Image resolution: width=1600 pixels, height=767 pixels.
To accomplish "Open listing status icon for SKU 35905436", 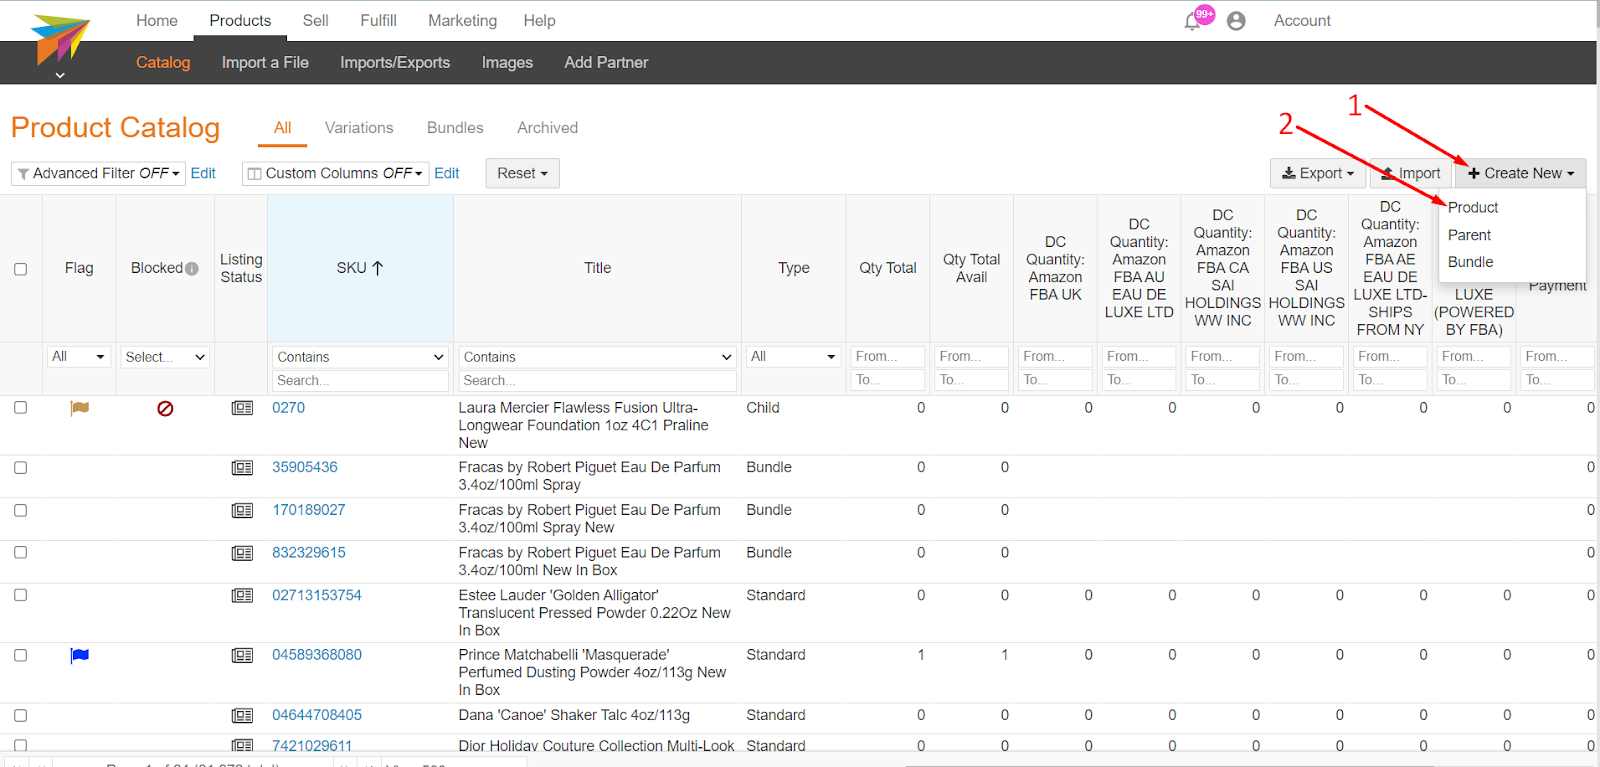I will pyautogui.click(x=242, y=468).
